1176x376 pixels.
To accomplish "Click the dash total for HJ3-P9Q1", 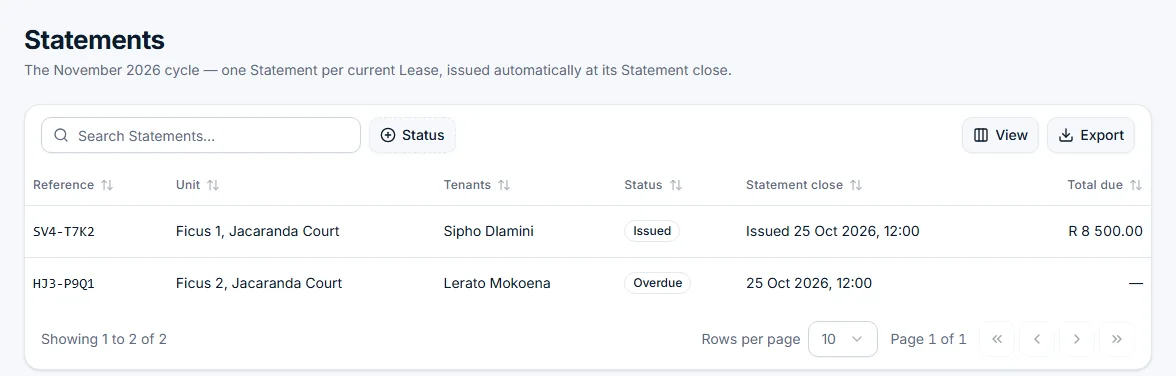I will [1136, 283].
